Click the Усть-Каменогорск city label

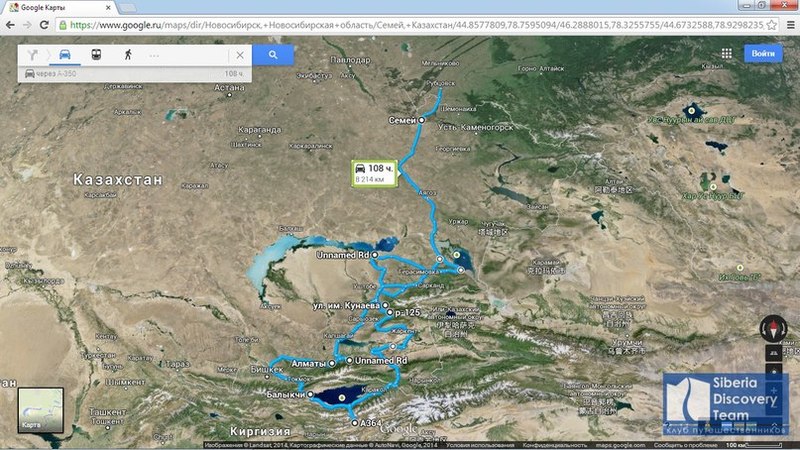tap(476, 127)
